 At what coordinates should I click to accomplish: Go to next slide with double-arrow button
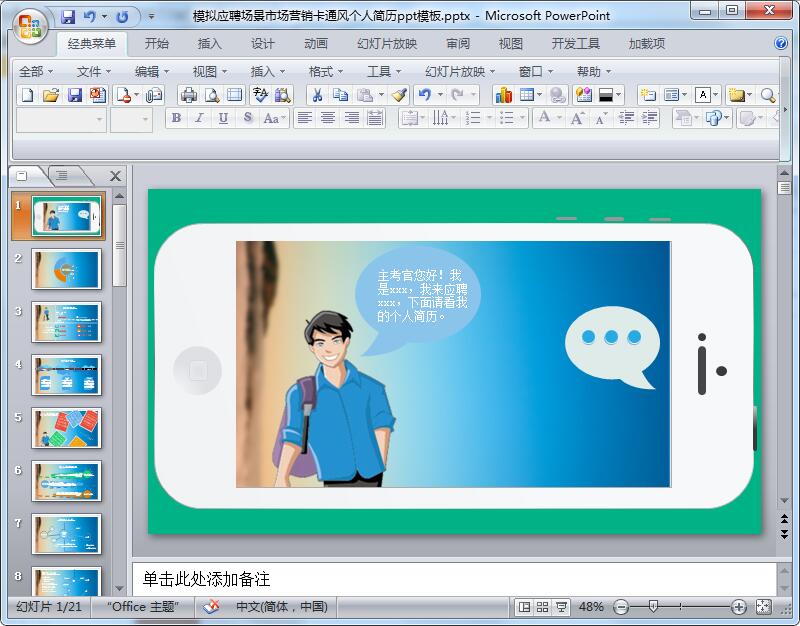(x=785, y=535)
